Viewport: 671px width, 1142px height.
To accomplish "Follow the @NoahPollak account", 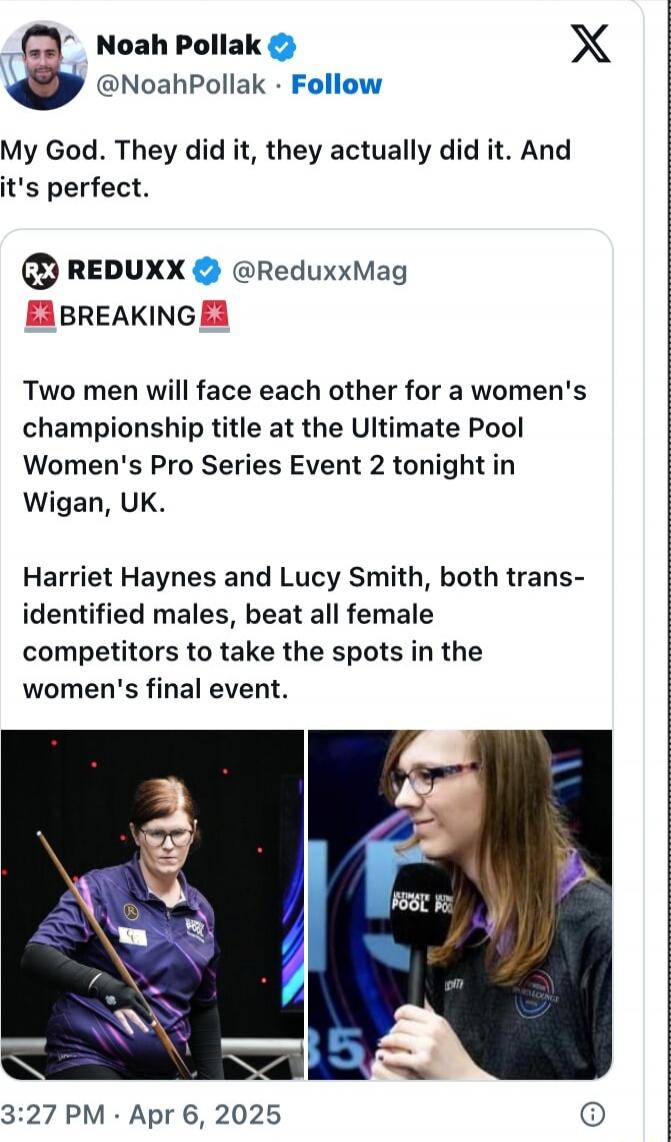I will [336, 85].
